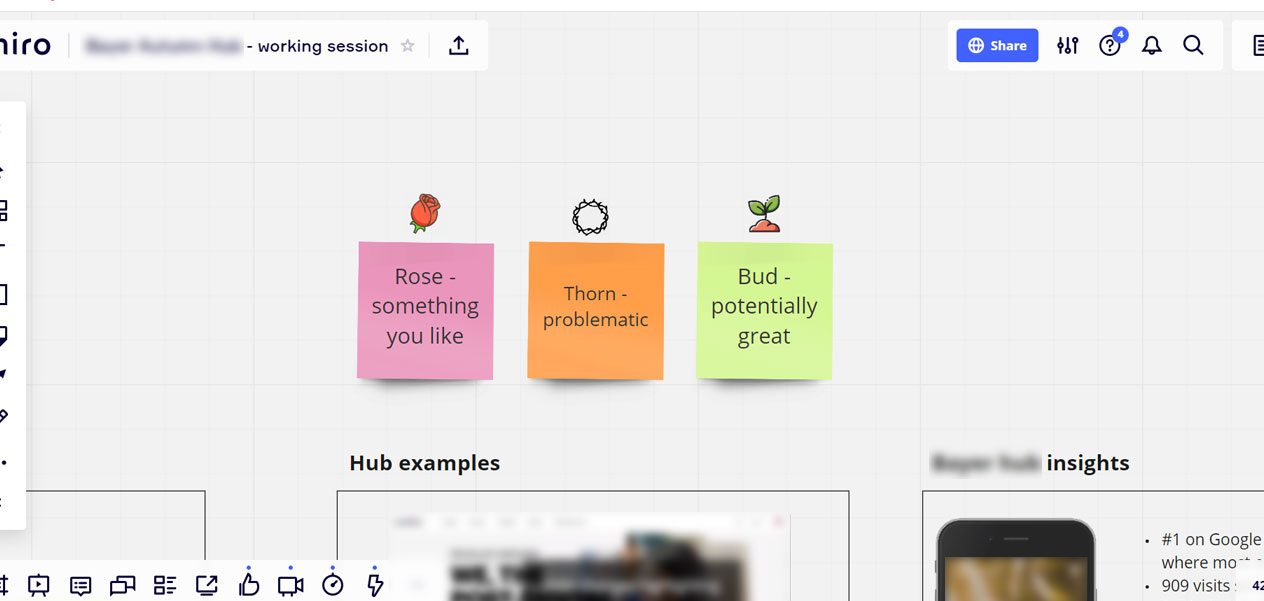The width and height of the screenshot is (1264, 601).
Task: Open the timer icon
Action: click(333, 586)
